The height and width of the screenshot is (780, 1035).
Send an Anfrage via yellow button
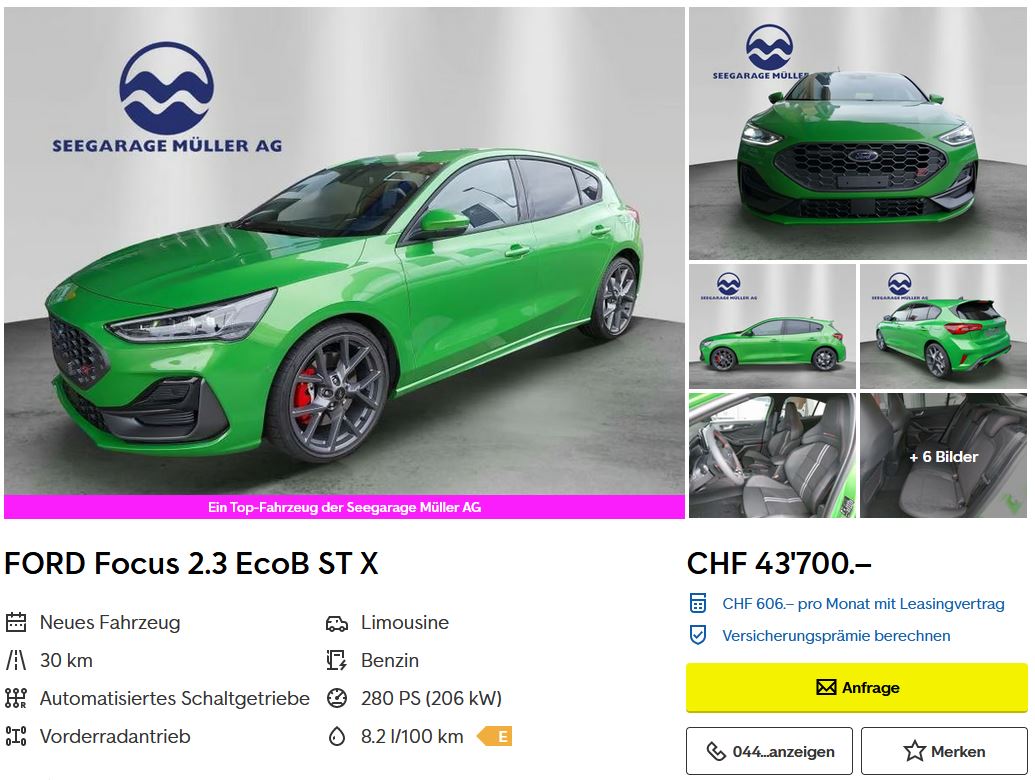(x=857, y=688)
